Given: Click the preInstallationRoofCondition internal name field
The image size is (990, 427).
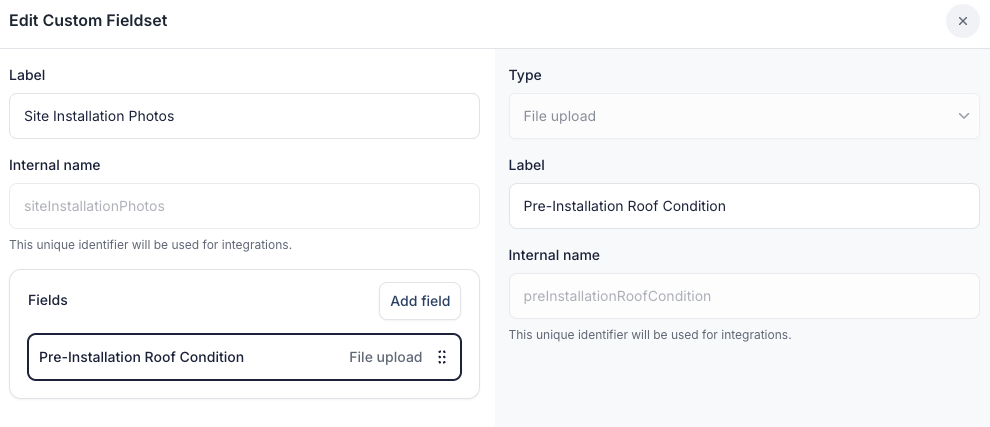Looking at the screenshot, I should (743, 296).
